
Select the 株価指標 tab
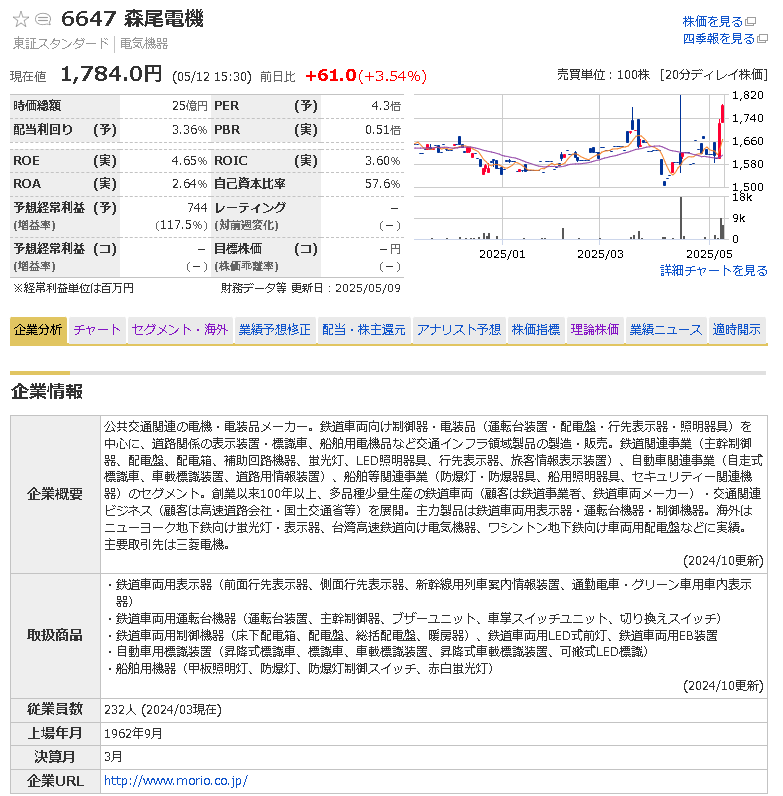click(x=536, y=329)
